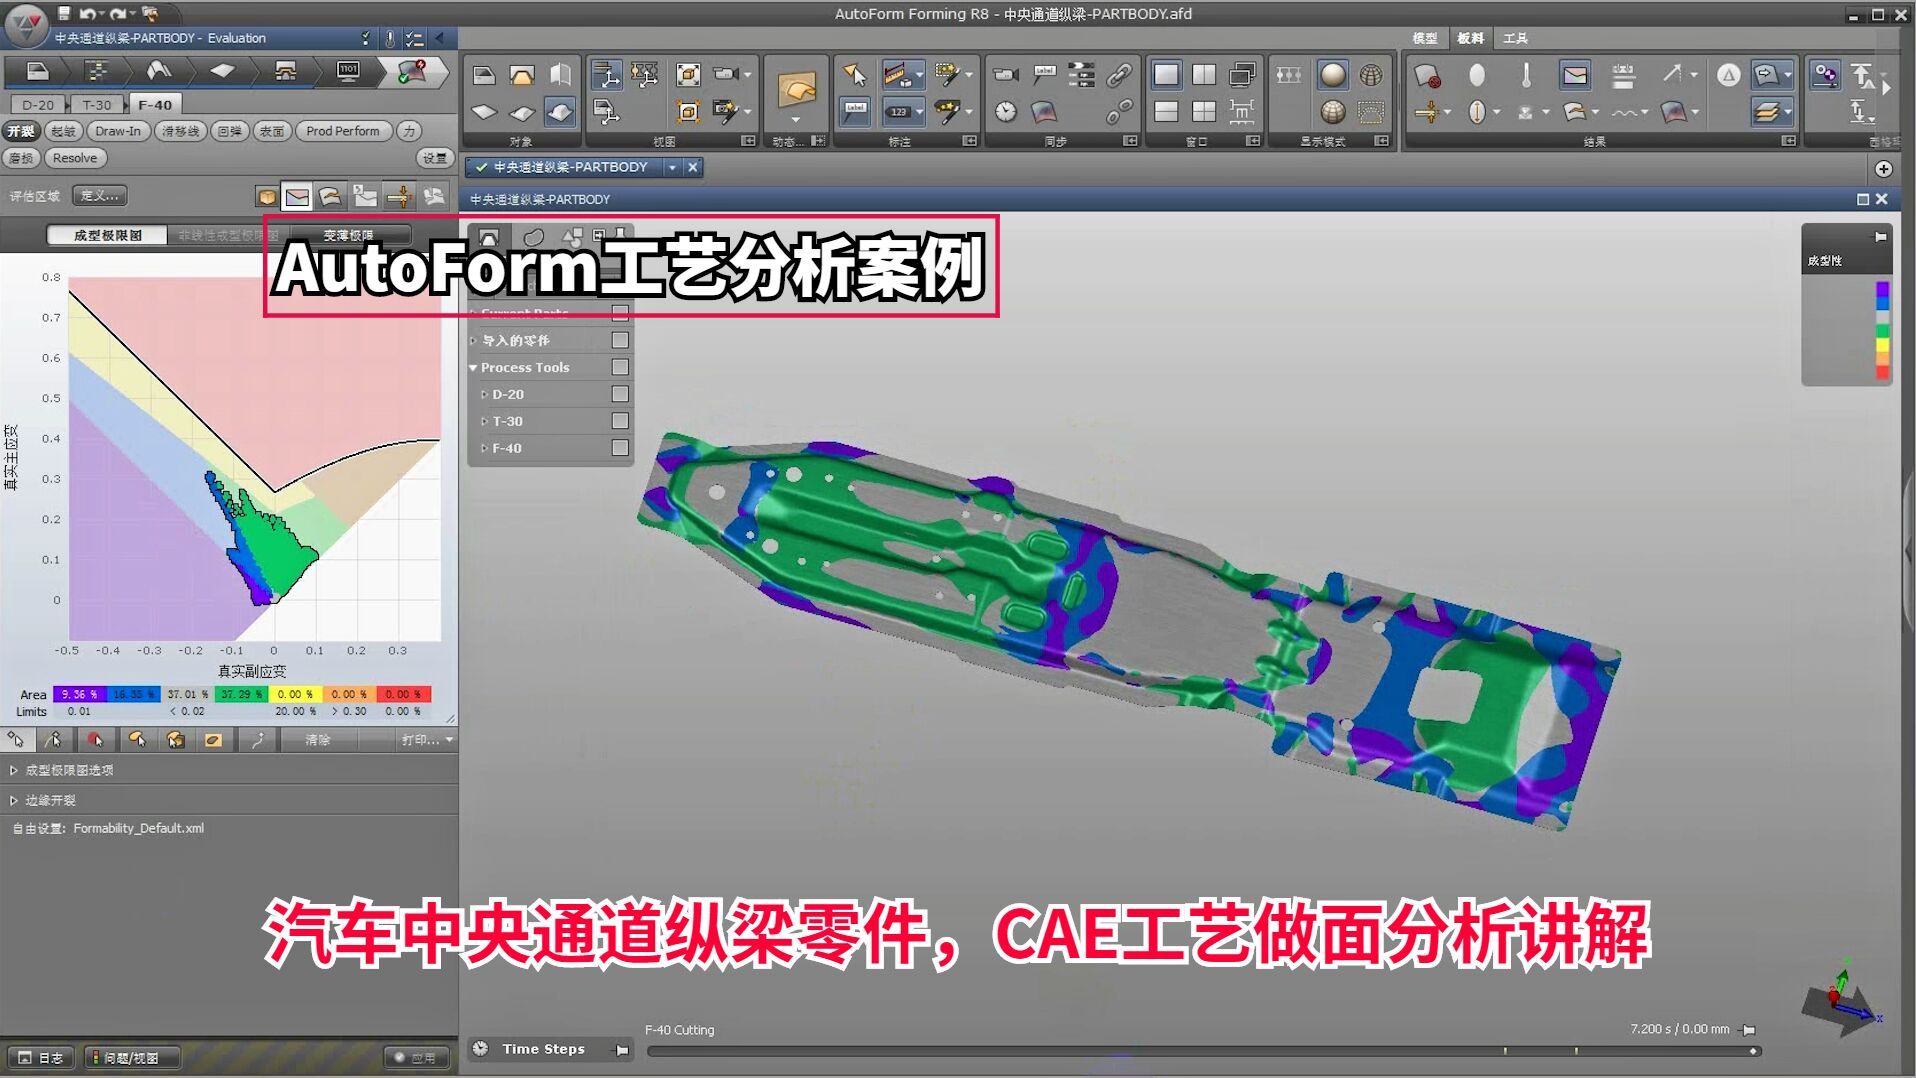The width and height of the screenshot is (1916, 1078).
Task: Enable the 开裂 result pill
Action: point(21,131)
